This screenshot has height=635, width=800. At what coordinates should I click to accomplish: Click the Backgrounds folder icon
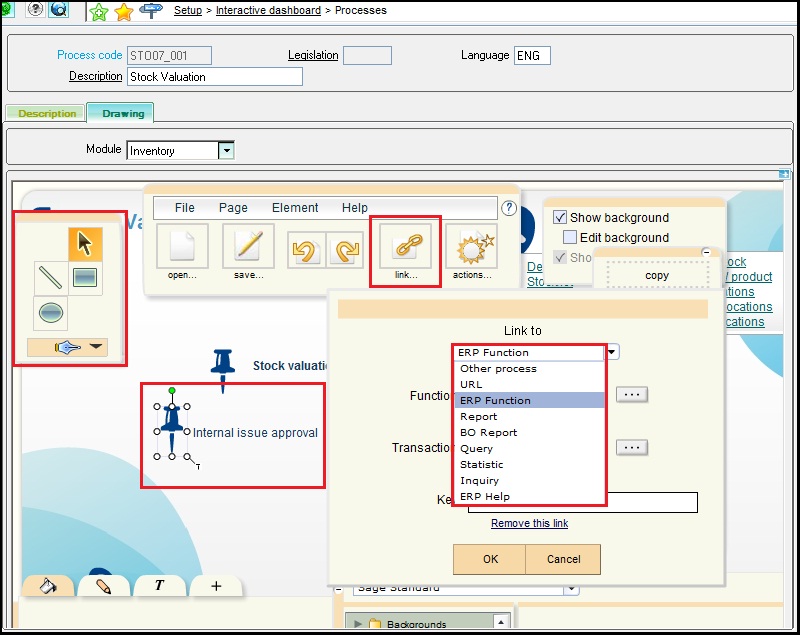[375, 624]
